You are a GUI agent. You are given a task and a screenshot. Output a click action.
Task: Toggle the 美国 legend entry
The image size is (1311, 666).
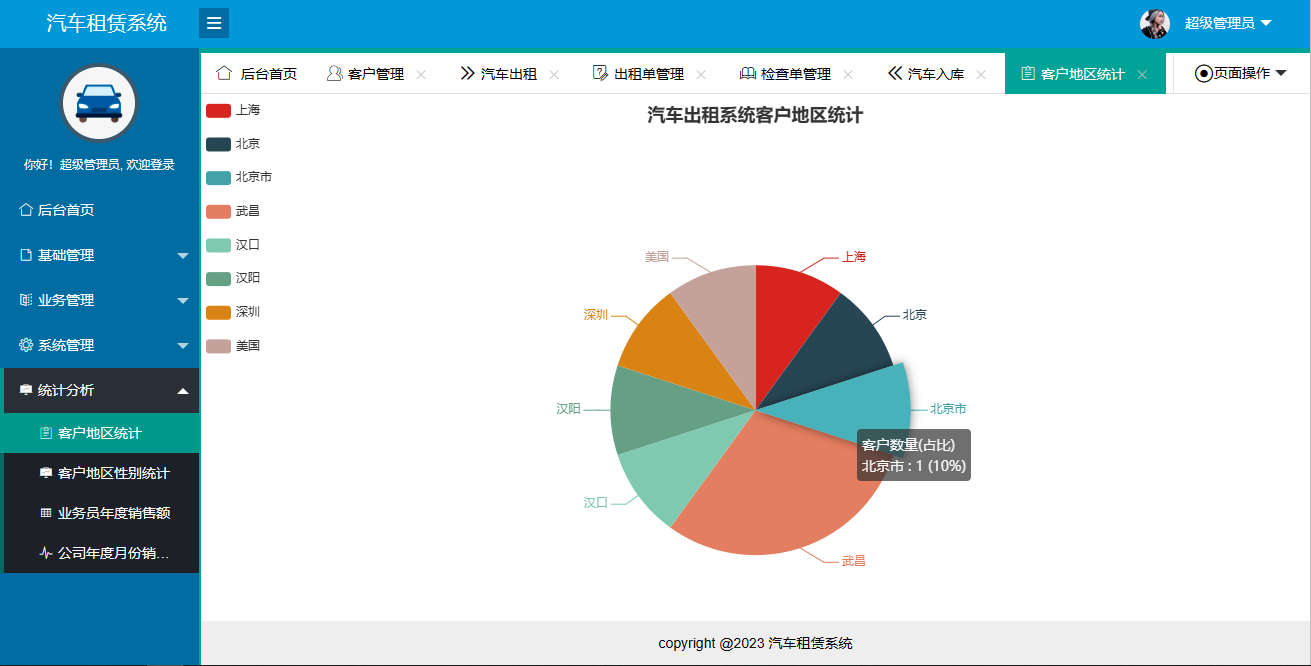(228, 344)
